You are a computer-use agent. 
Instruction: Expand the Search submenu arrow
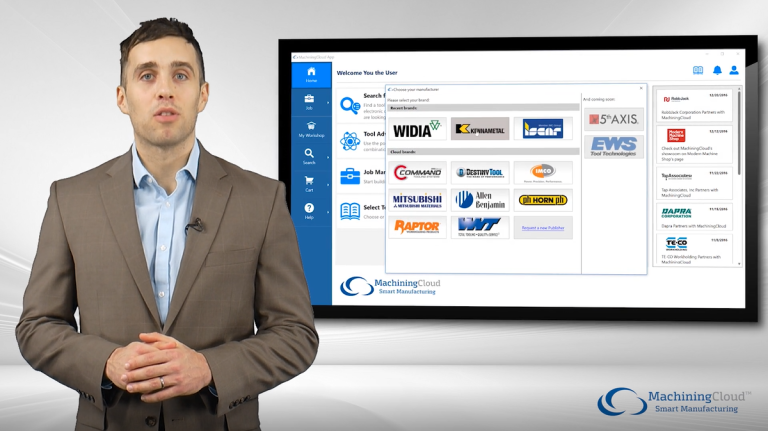[x=328, y=158]
